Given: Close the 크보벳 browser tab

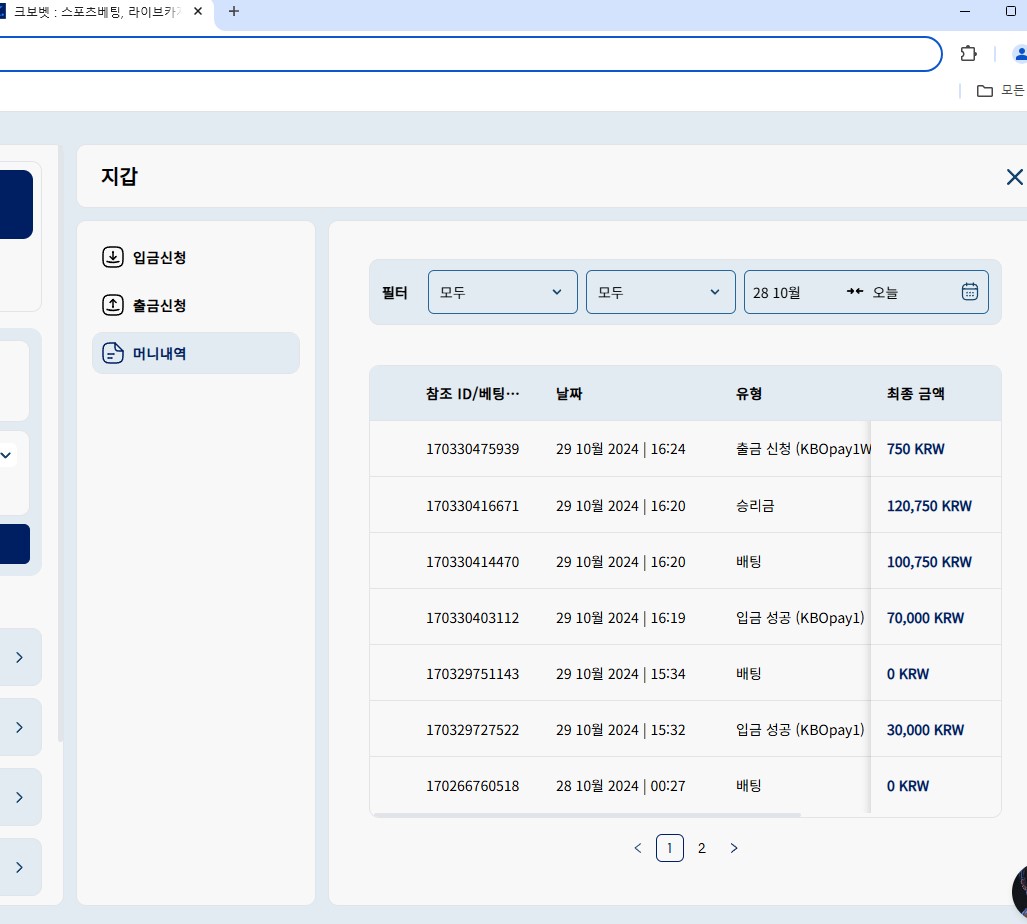Looking at the screenshot, I should [x=198, y=11].
